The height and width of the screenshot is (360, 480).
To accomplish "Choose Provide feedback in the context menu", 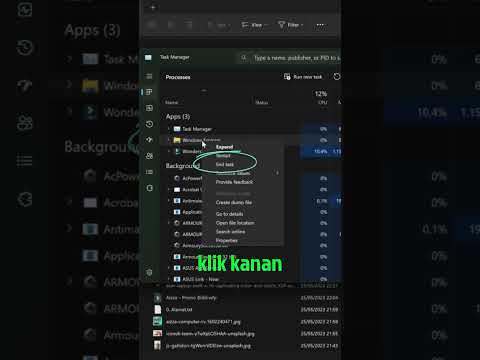I will (234, 182).
